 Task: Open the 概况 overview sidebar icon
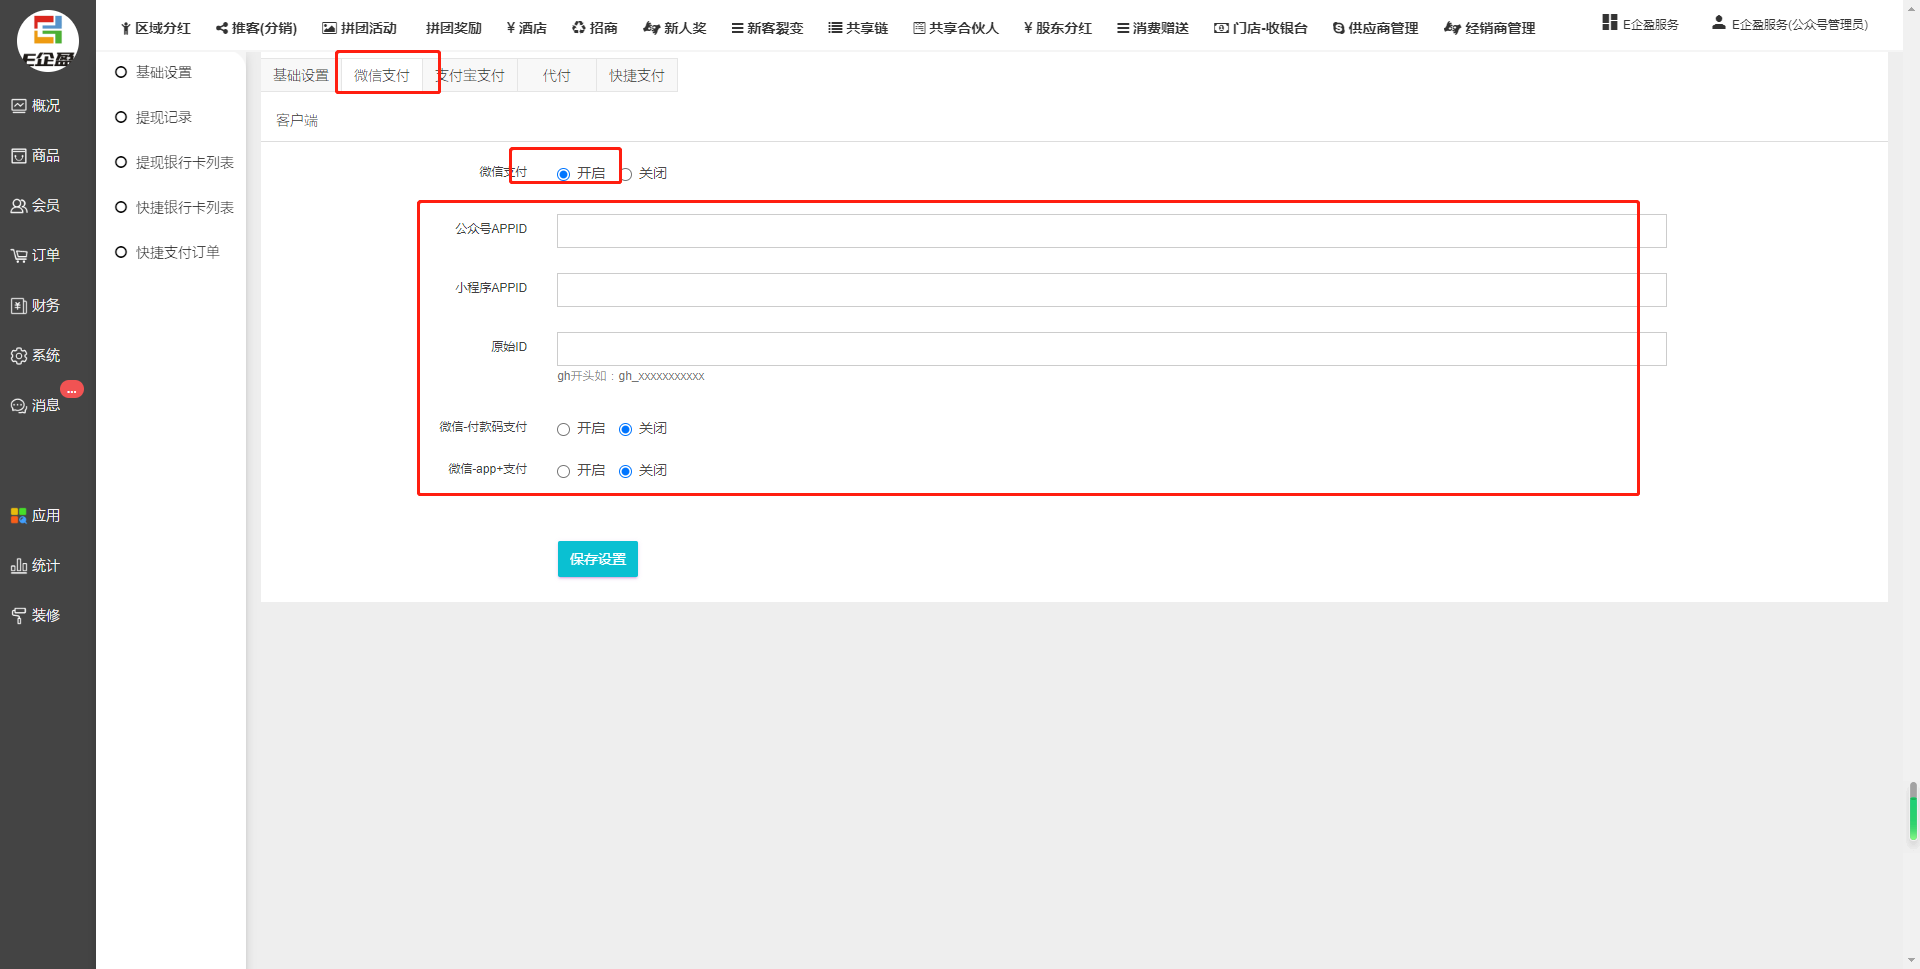pos(19,106)
